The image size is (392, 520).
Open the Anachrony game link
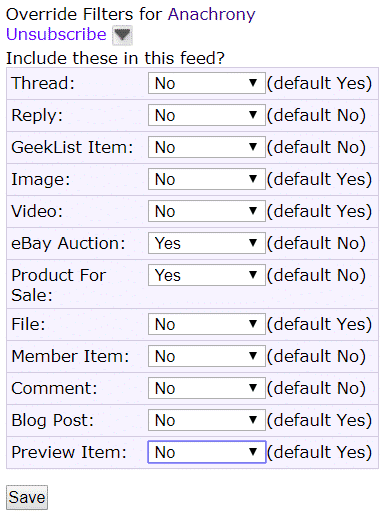(x=212, y=14)
